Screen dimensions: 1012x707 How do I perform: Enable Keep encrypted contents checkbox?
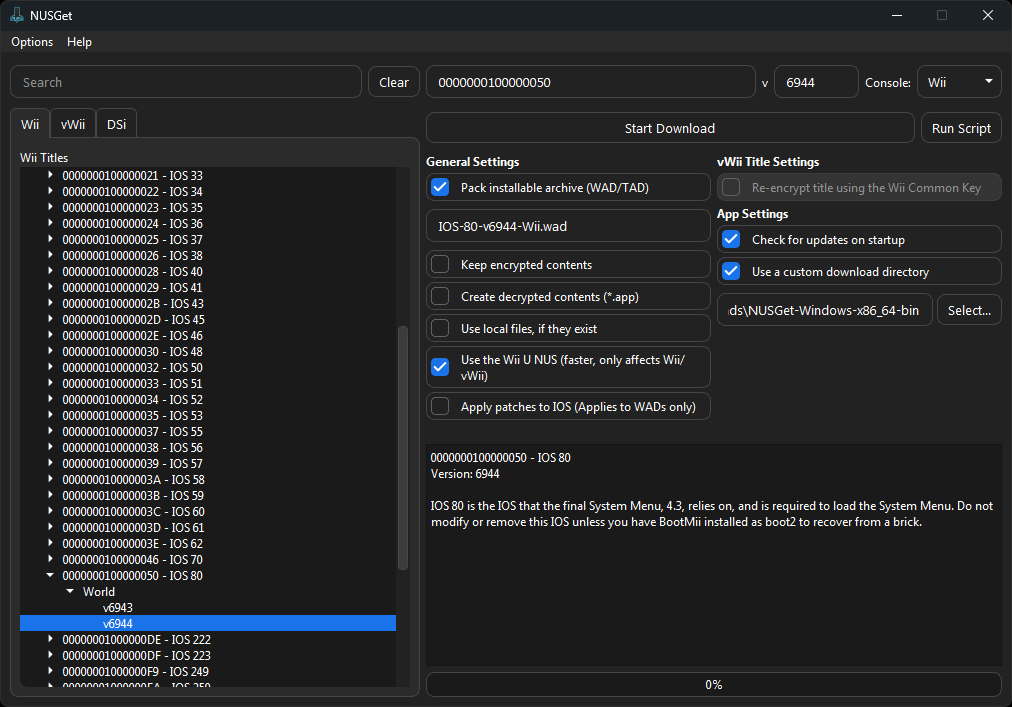[440, 265]
